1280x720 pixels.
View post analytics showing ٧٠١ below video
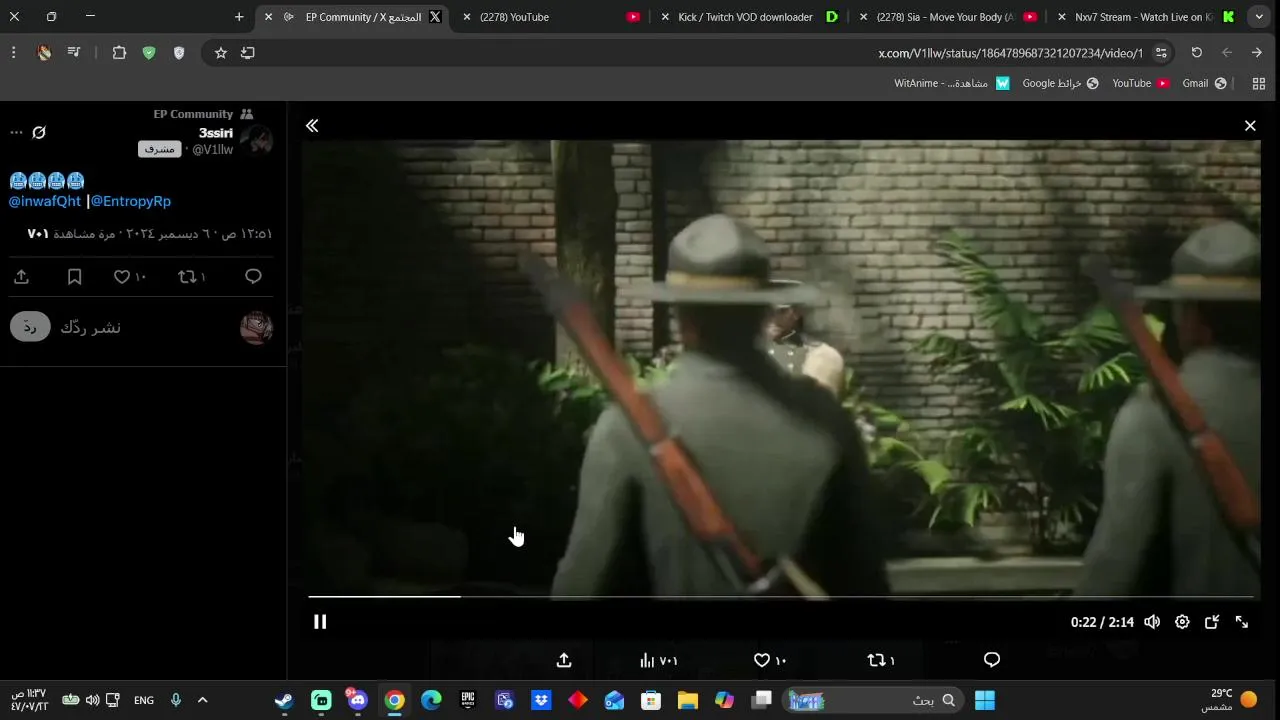click(659, 660)
